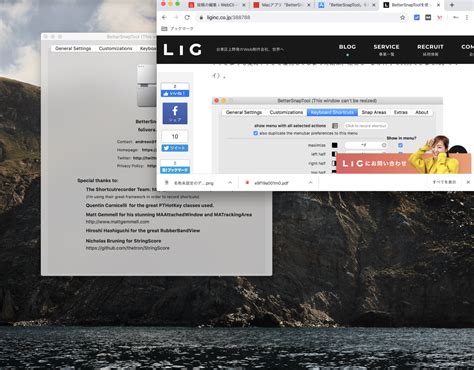Click 'Special thanks to:' text
The width and height of the screenshot is (474, 370).
pos(98,180)
